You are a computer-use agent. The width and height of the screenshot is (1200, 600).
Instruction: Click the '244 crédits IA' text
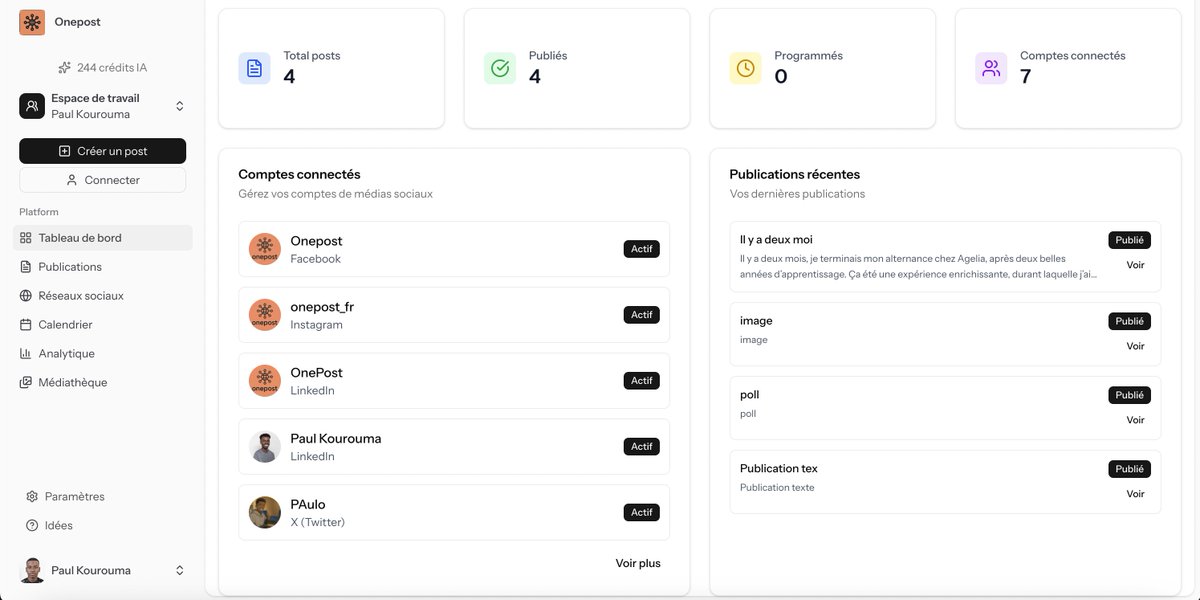tap(112, 68)
